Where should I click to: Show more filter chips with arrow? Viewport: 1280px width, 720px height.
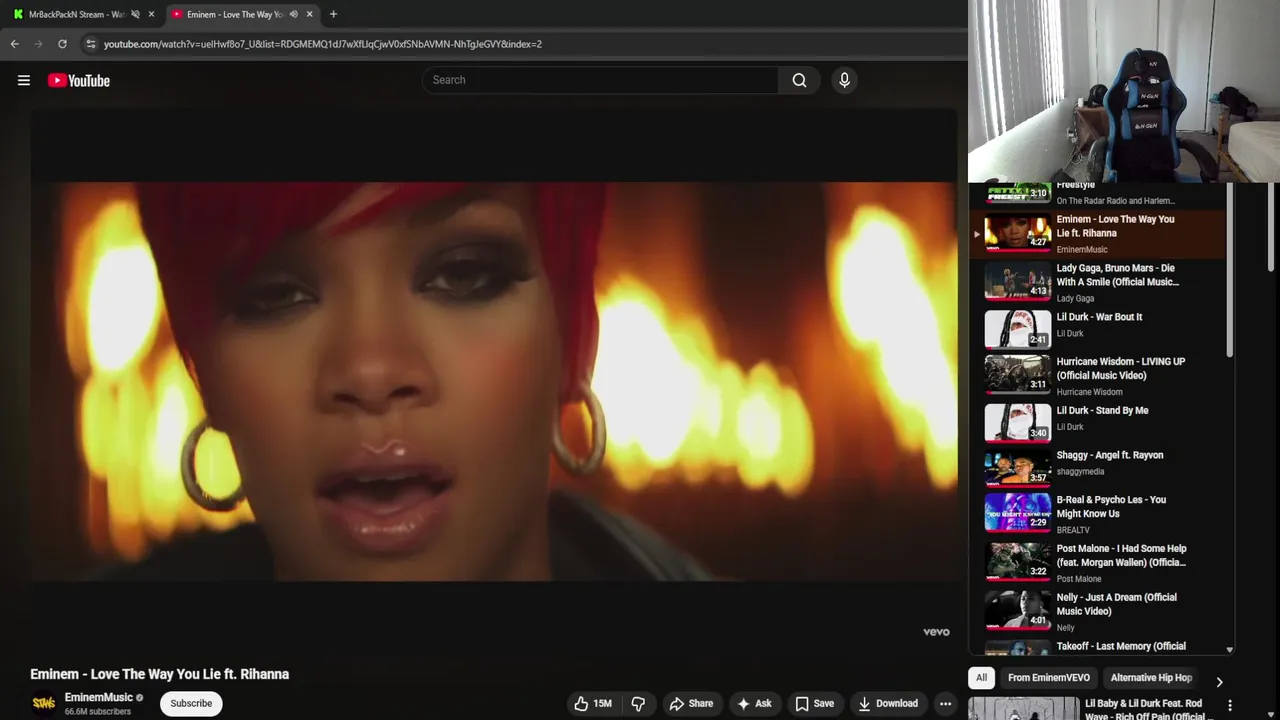(1219, 681)
